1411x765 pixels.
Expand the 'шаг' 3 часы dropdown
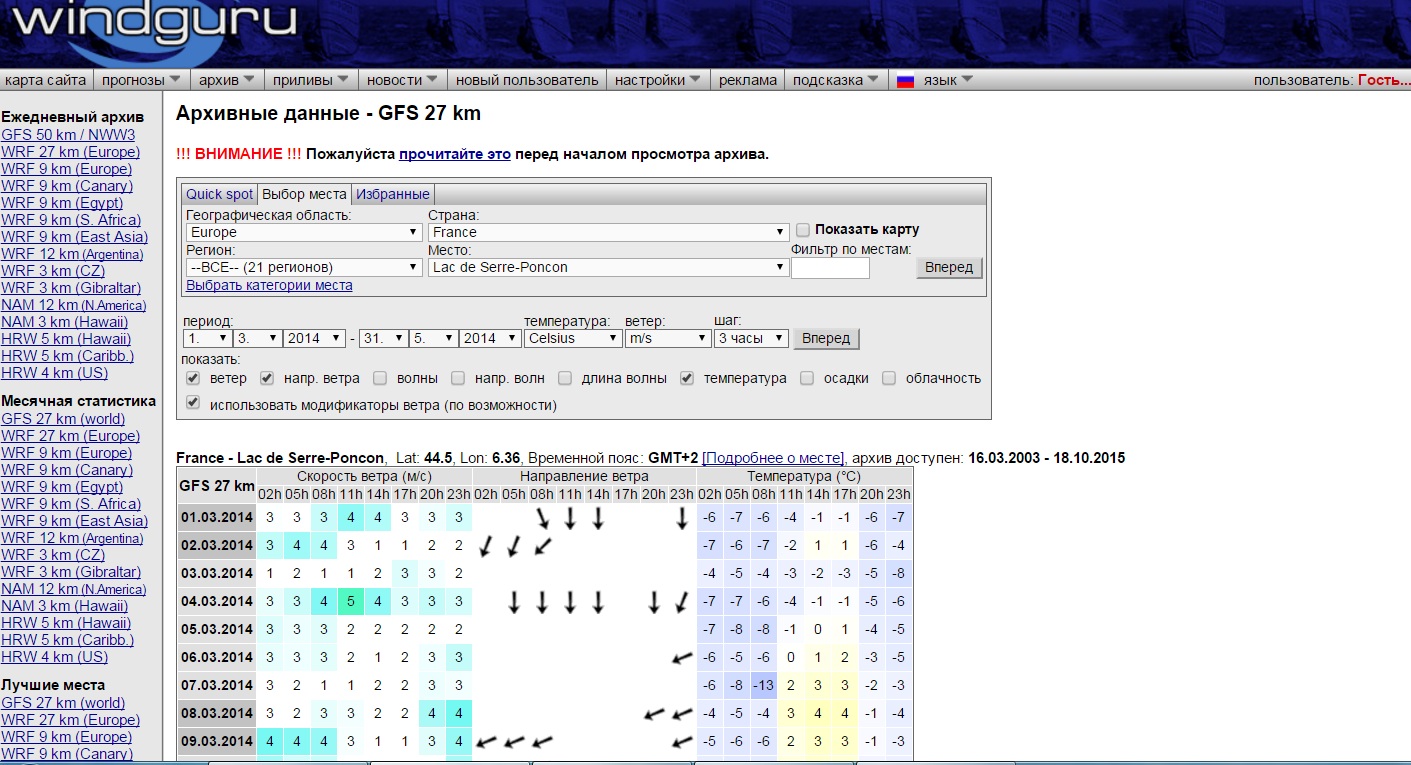pyautogui.click(x=751, y=338)
